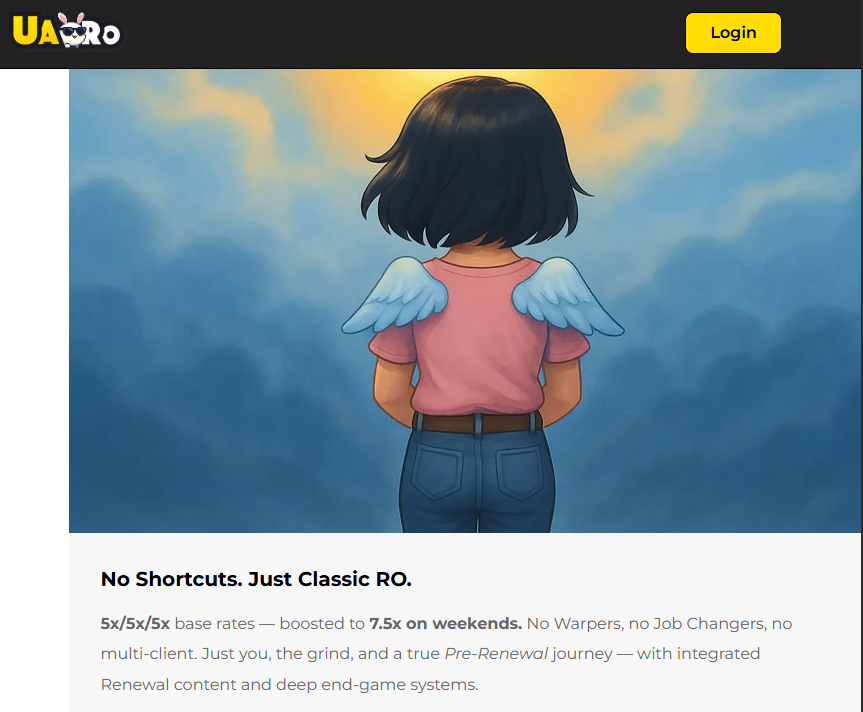This screenshot has width=863, height=712.
Task: Select the "No Shortcuts. Just Classic RO." heading
Action: click(x=256, y=579)
